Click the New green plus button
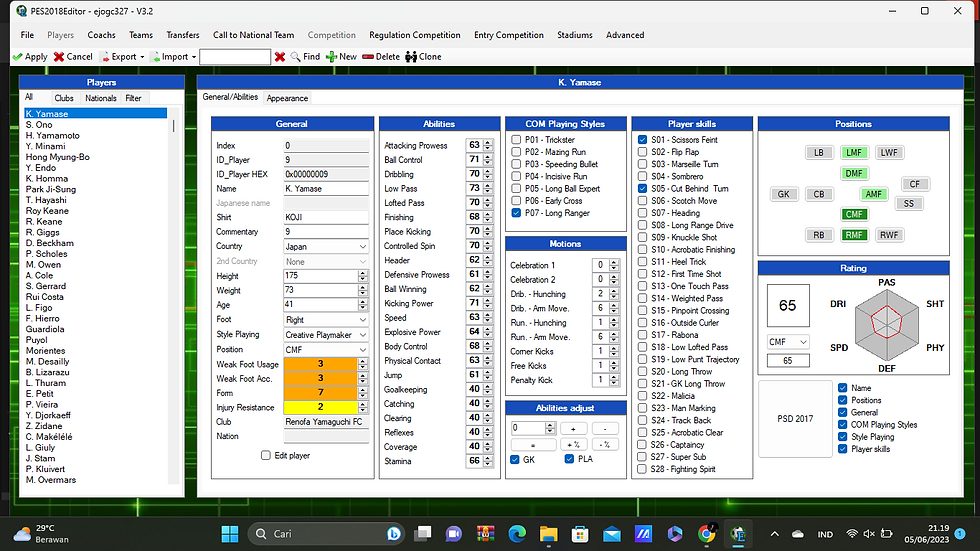 (341, 56)
